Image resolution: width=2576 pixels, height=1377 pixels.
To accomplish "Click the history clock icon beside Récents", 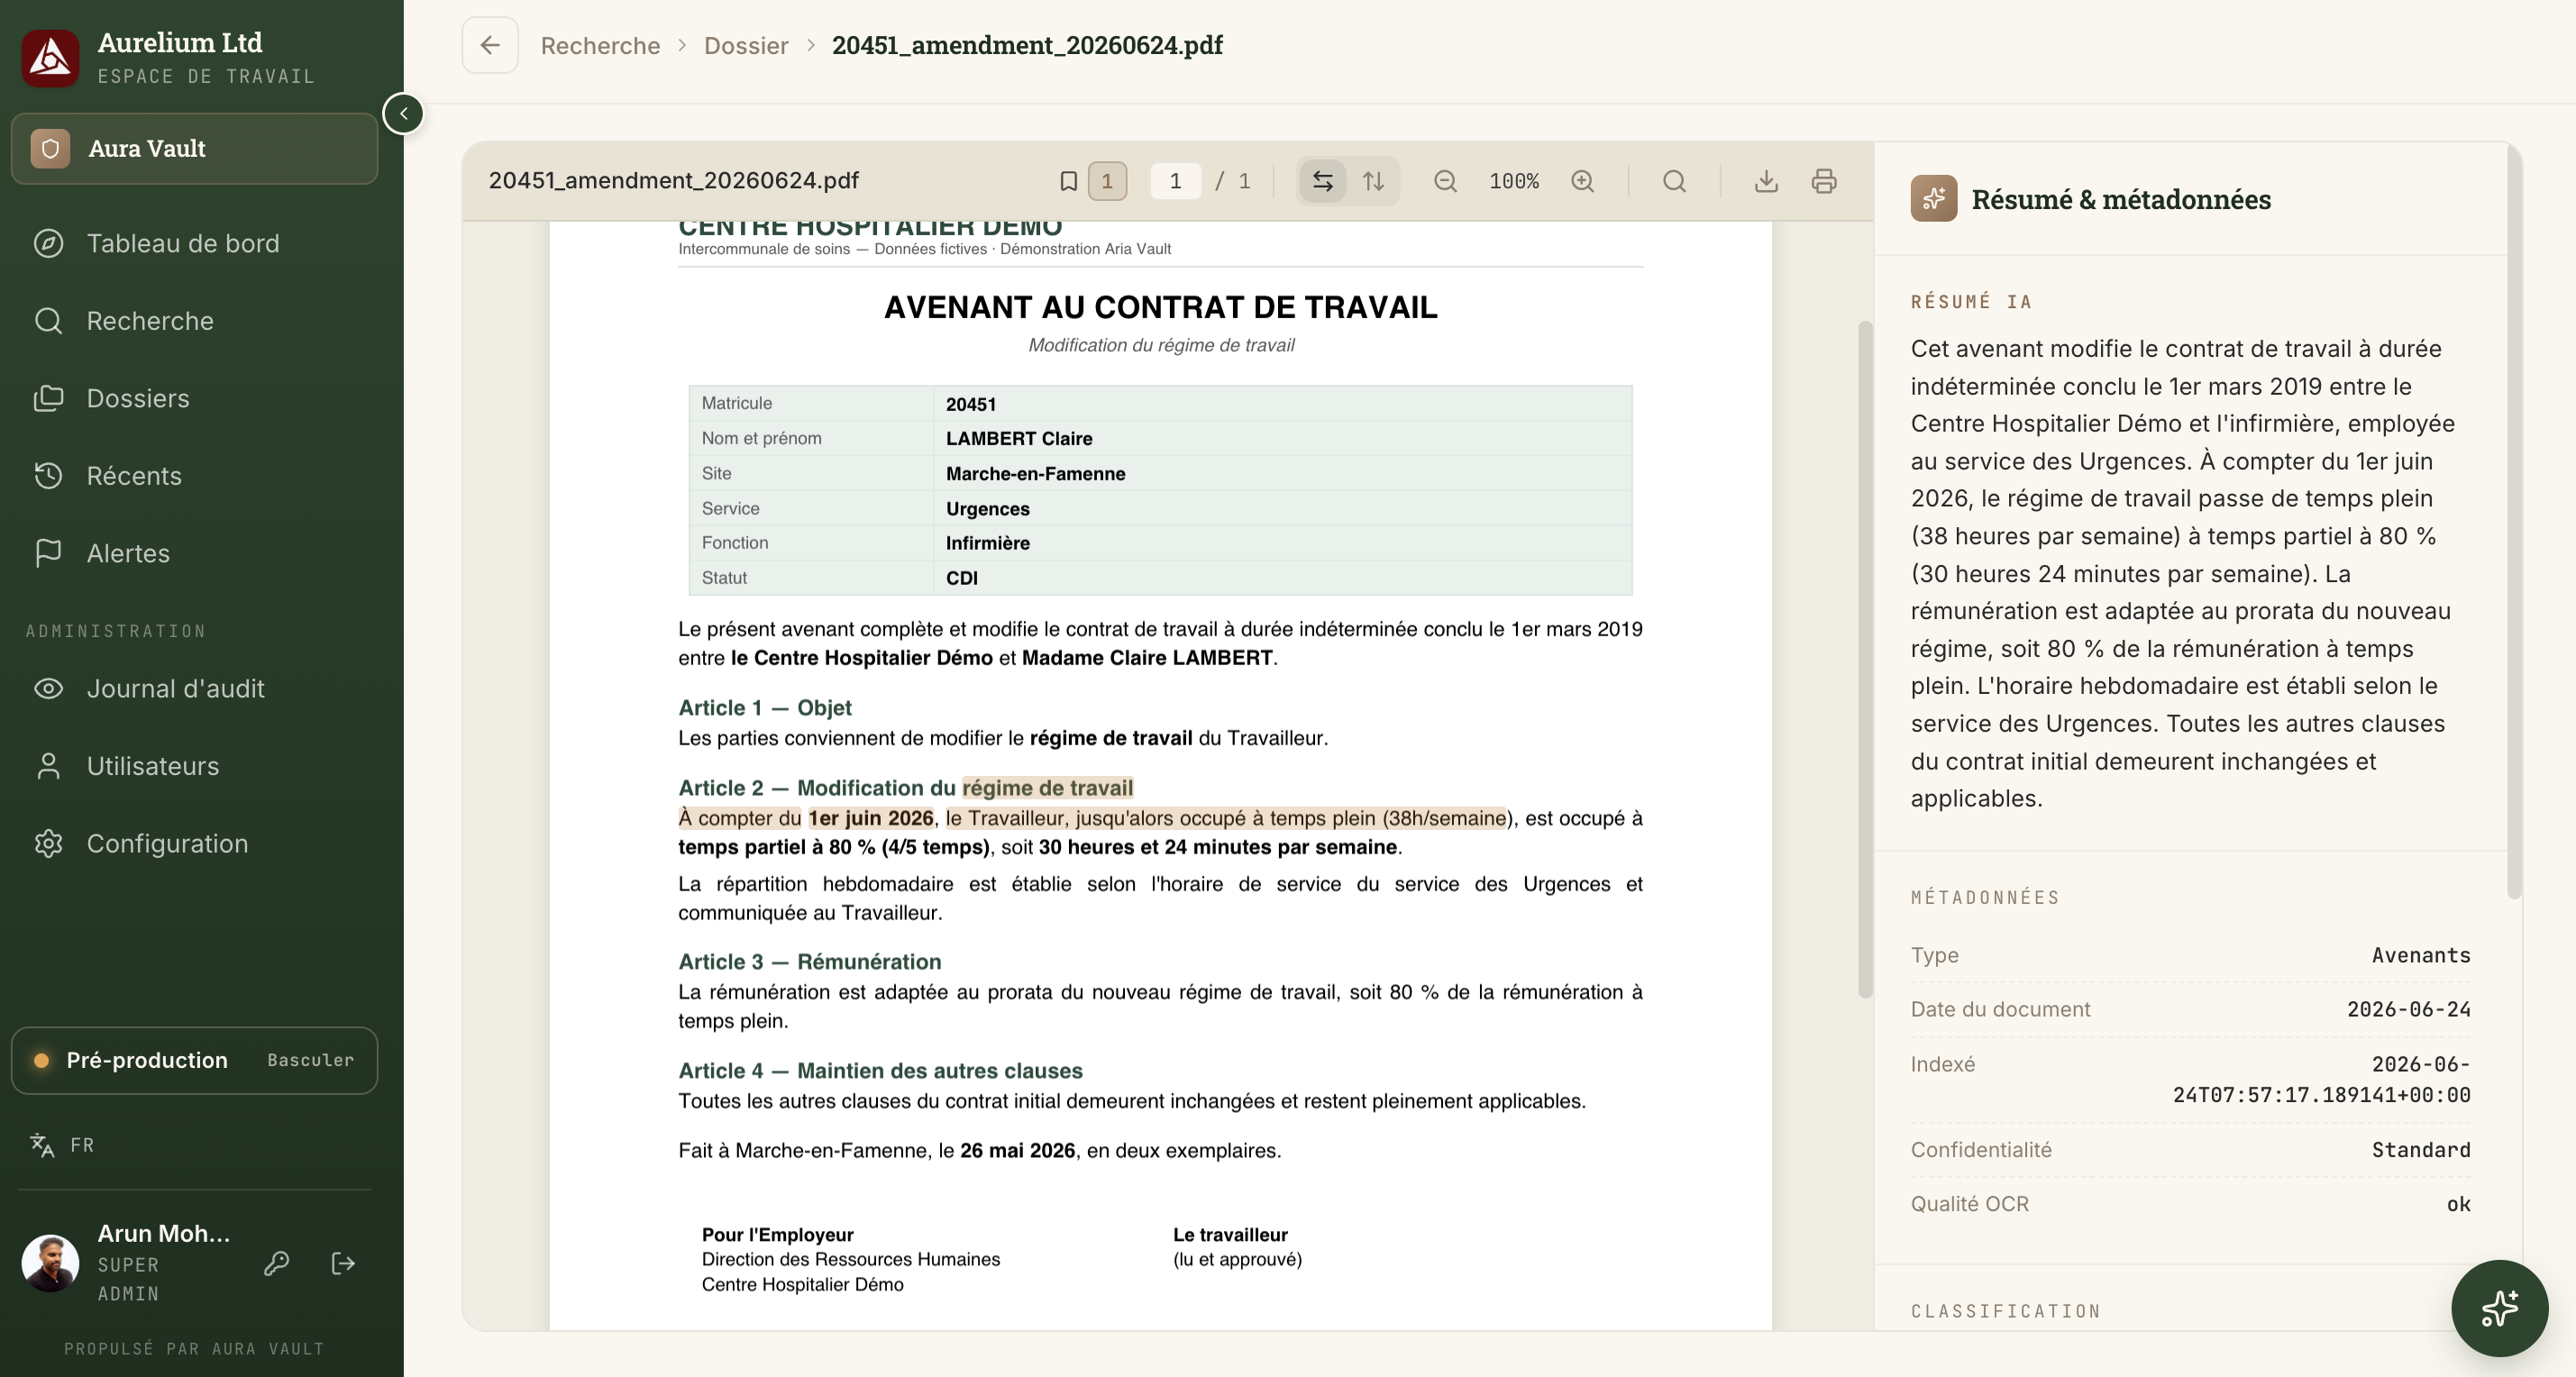I will (x=48, y=476).
